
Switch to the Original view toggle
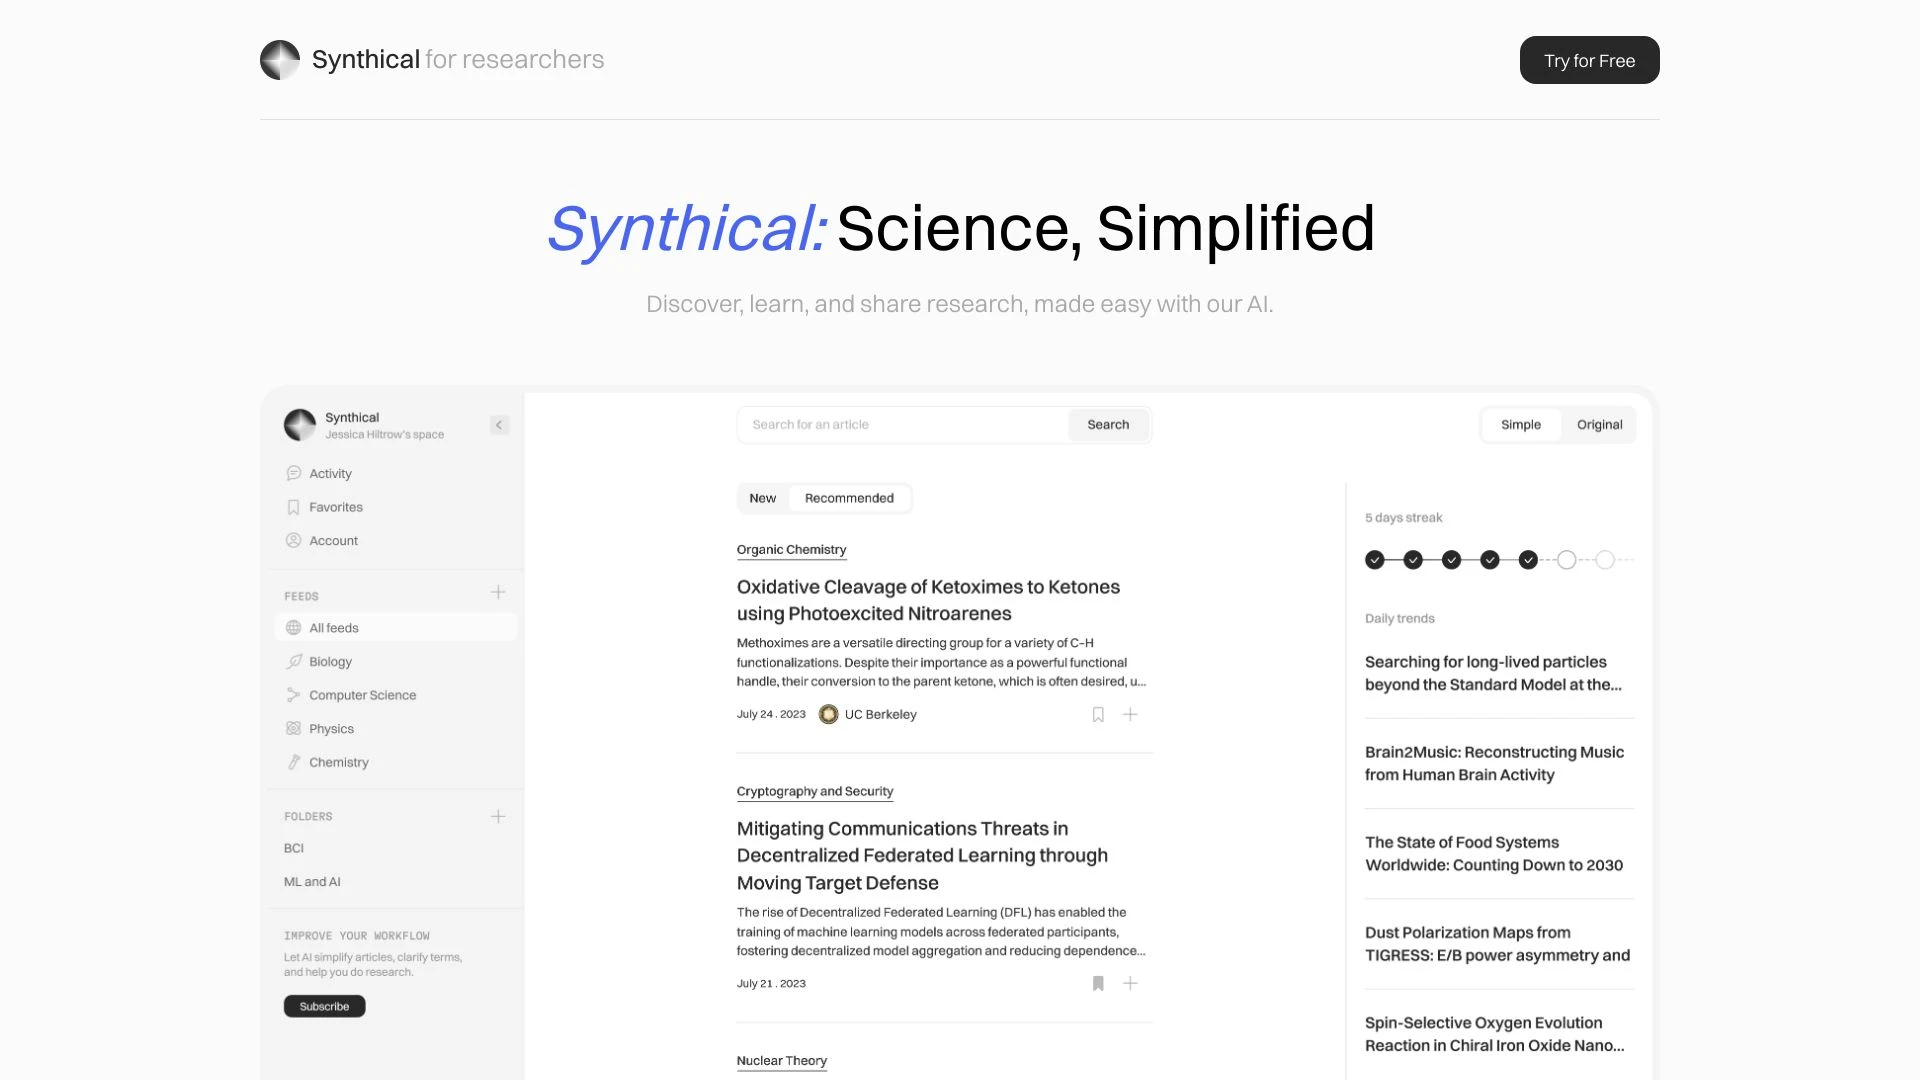click(x=1600, y=425)
